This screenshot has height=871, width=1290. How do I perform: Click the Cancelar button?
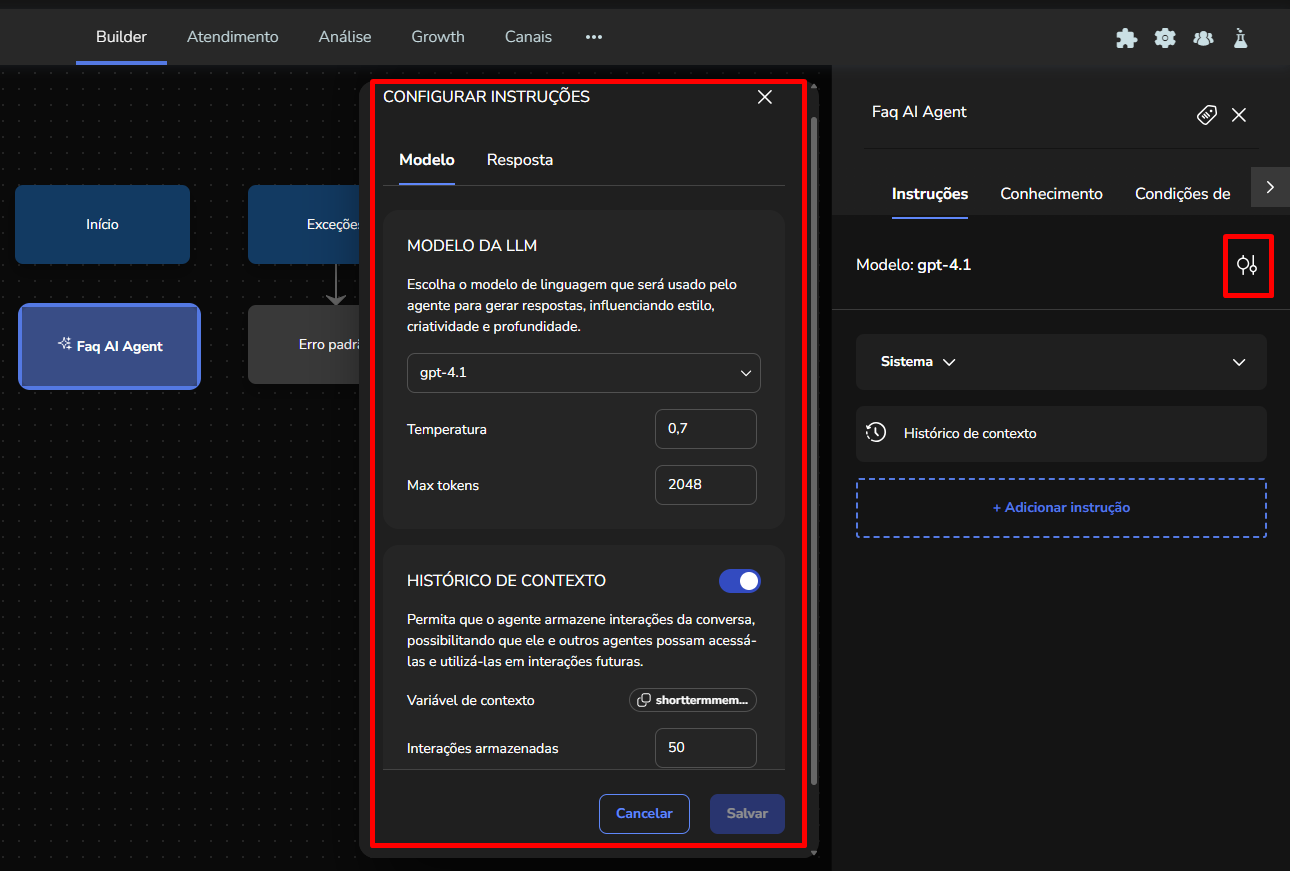click(644, 813)
